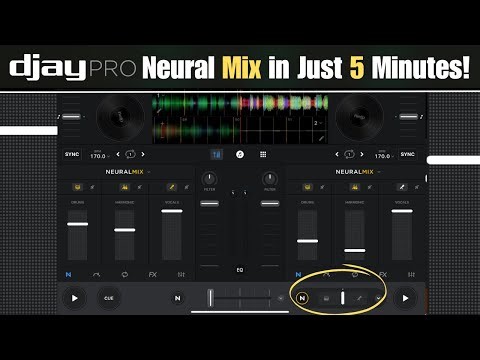
Task: Open the mixer view icon in center toolbar
Action: point(217,154)
